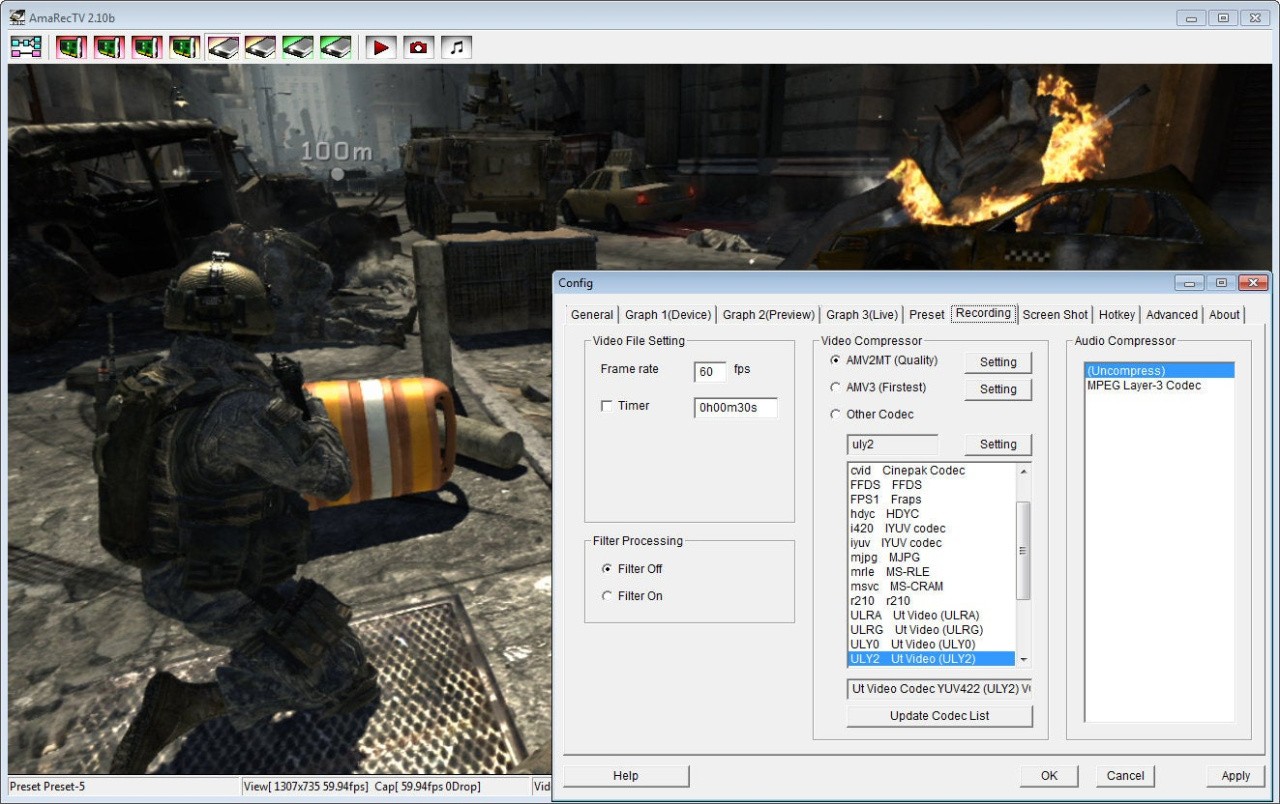Click the Apply button

[x=1235, y=776]
